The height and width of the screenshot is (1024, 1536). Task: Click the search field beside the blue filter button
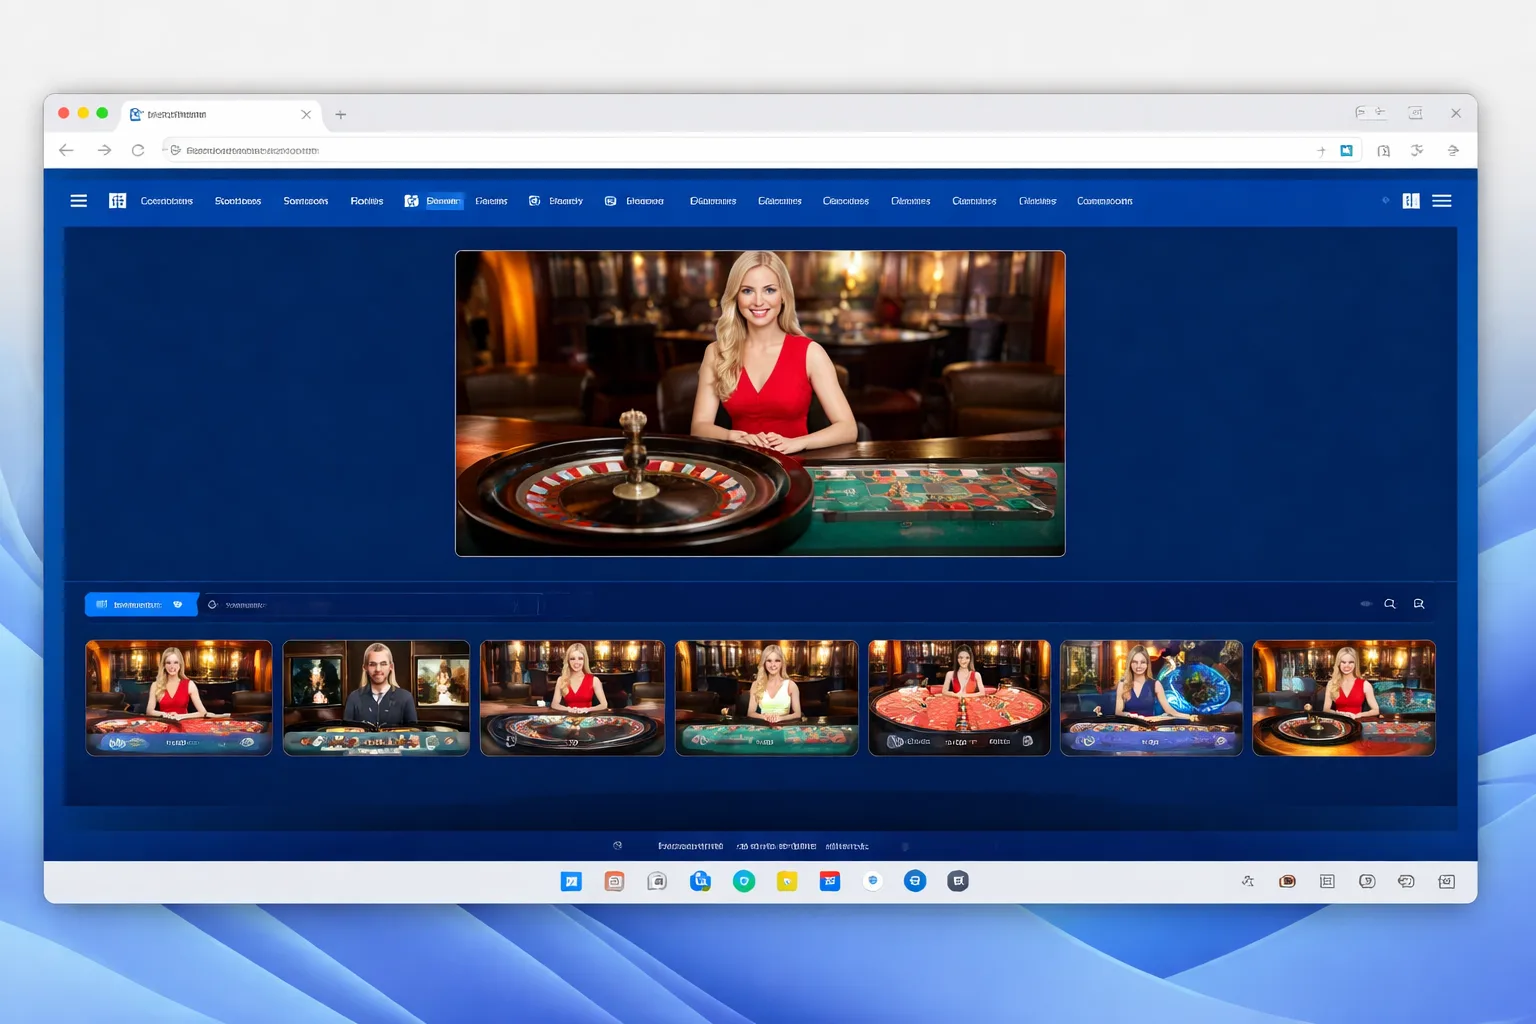pyautogui.click(x=370, y=604)
